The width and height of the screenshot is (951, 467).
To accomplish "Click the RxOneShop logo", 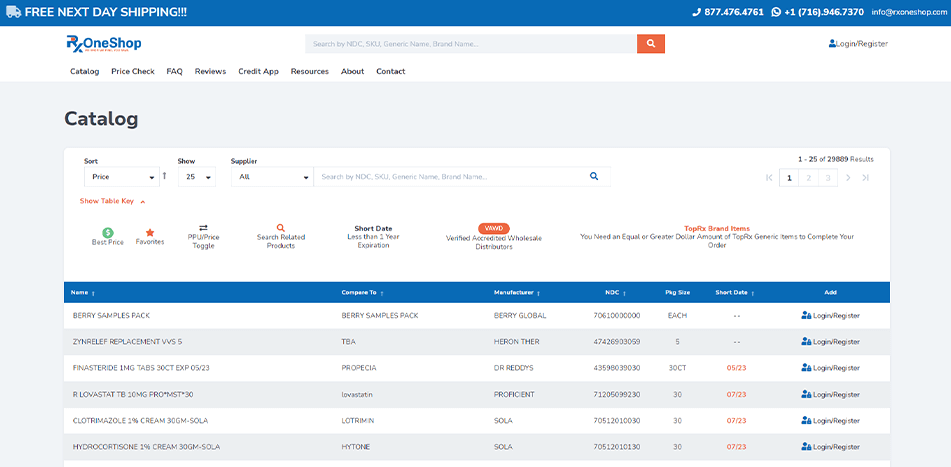I will pos(104,44).
